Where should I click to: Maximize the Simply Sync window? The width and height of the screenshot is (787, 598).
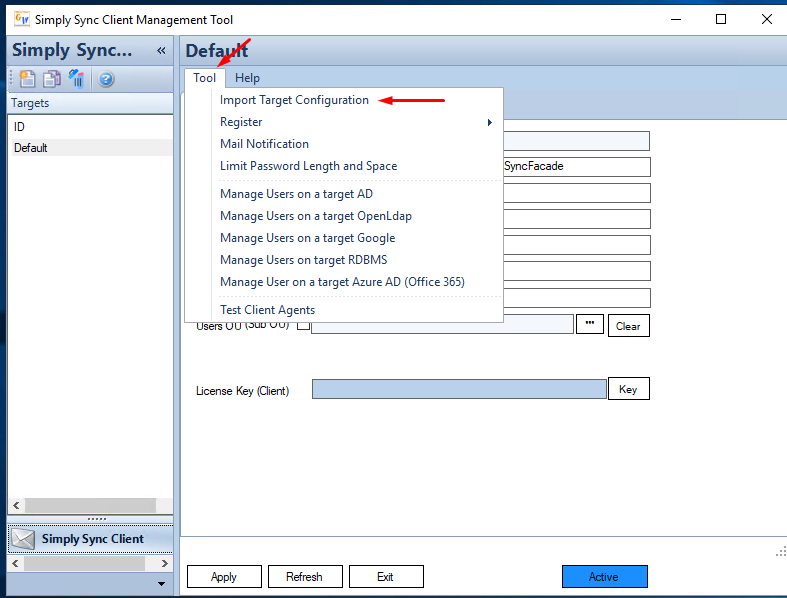tap(721, 20)
